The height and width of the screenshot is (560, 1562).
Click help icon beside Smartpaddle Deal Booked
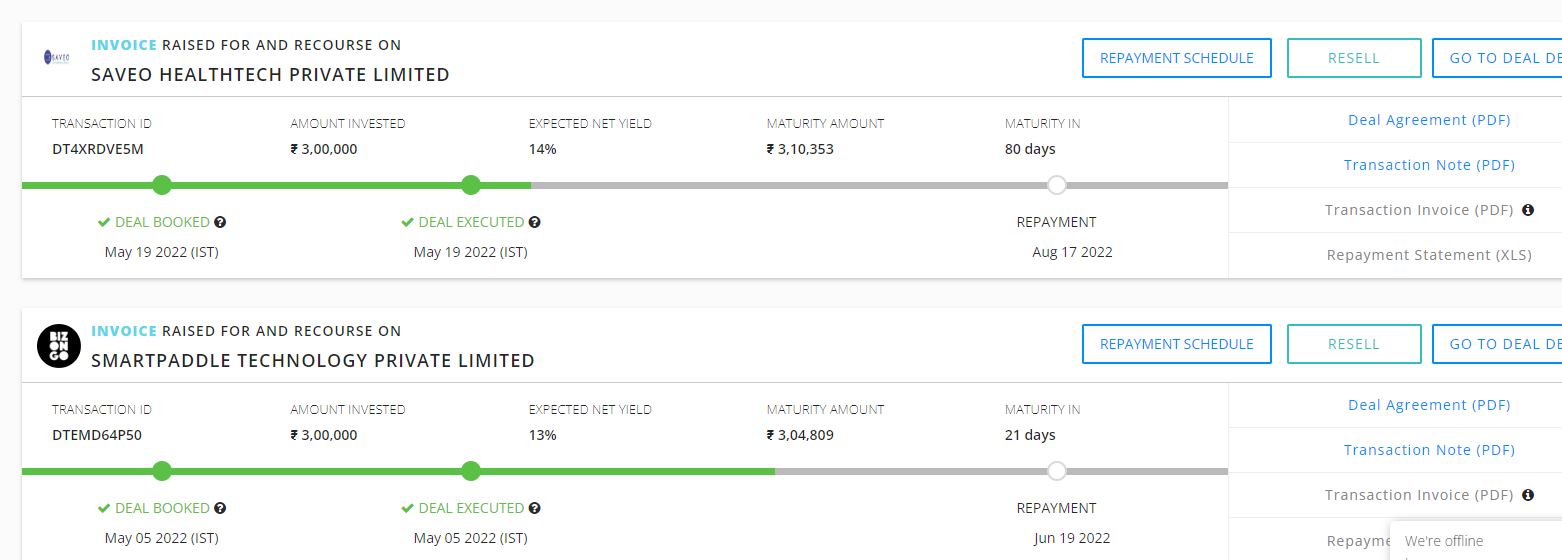coord(220,508)
